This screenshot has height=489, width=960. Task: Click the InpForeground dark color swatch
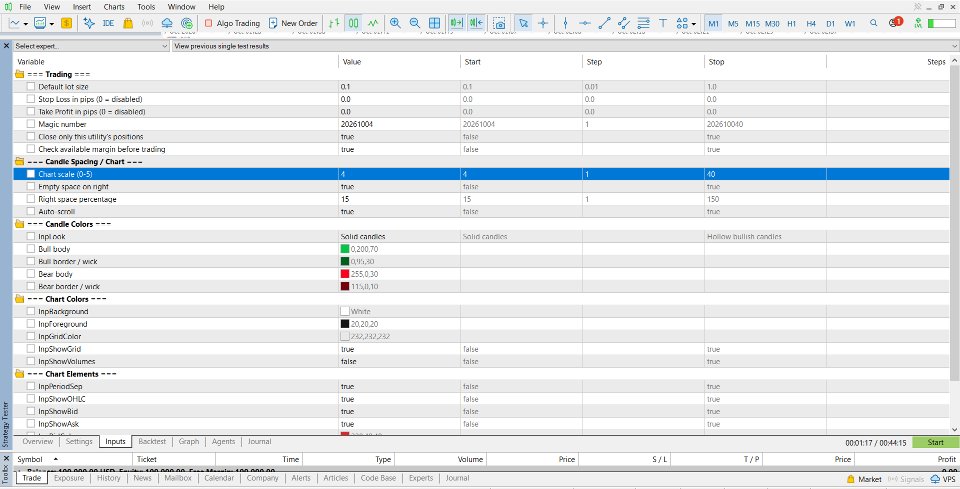345,324
